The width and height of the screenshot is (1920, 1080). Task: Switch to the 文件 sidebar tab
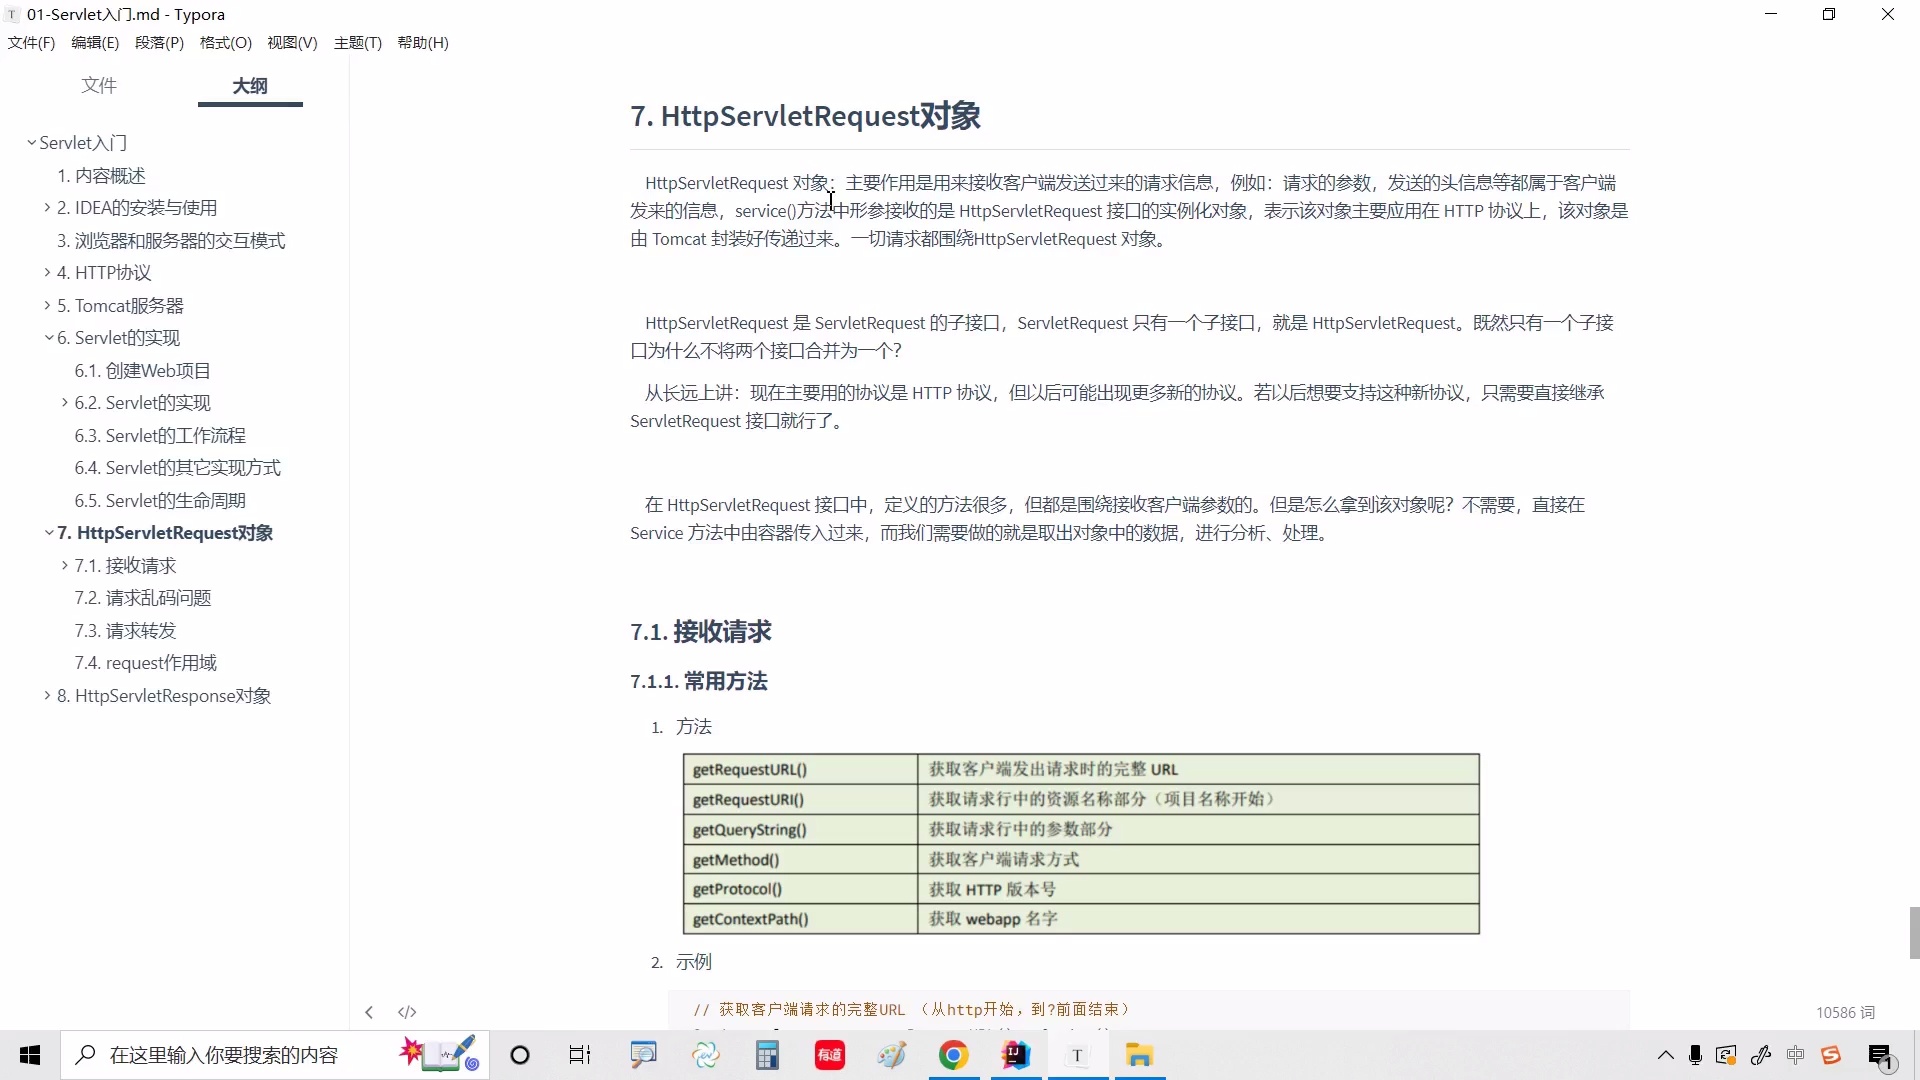click(x=98, y=86)
